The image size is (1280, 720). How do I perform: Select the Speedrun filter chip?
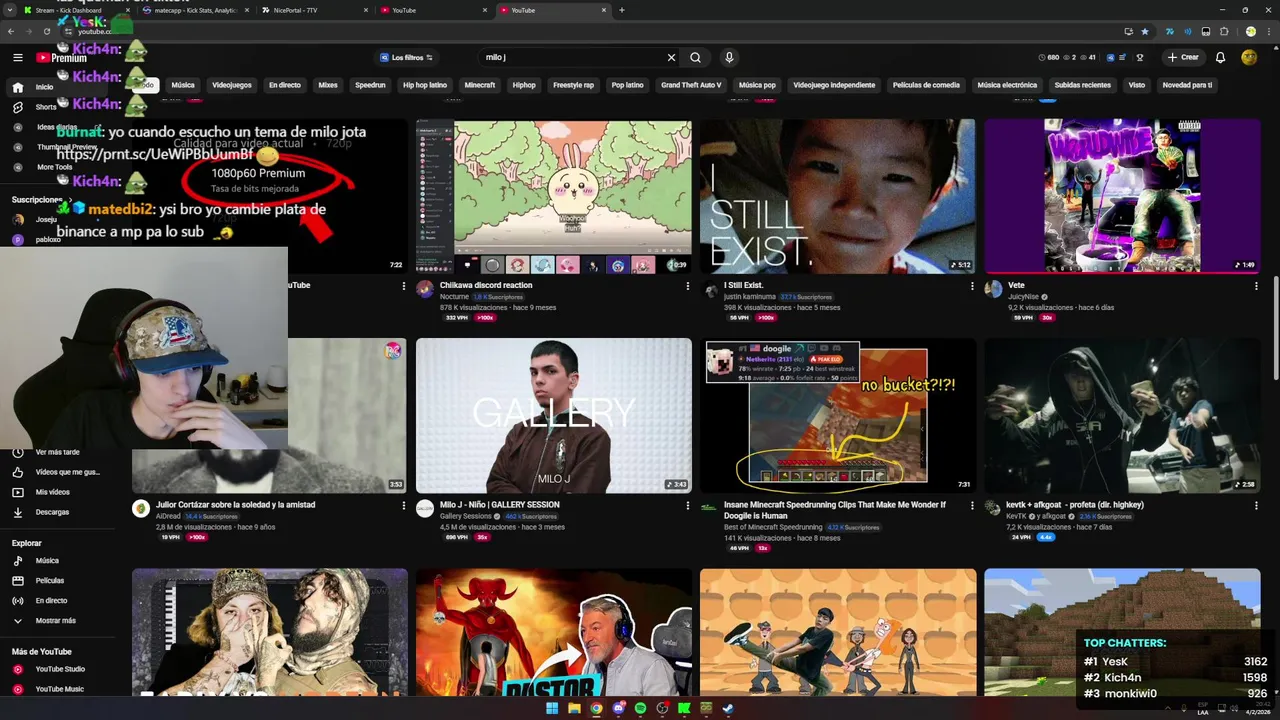370,85
